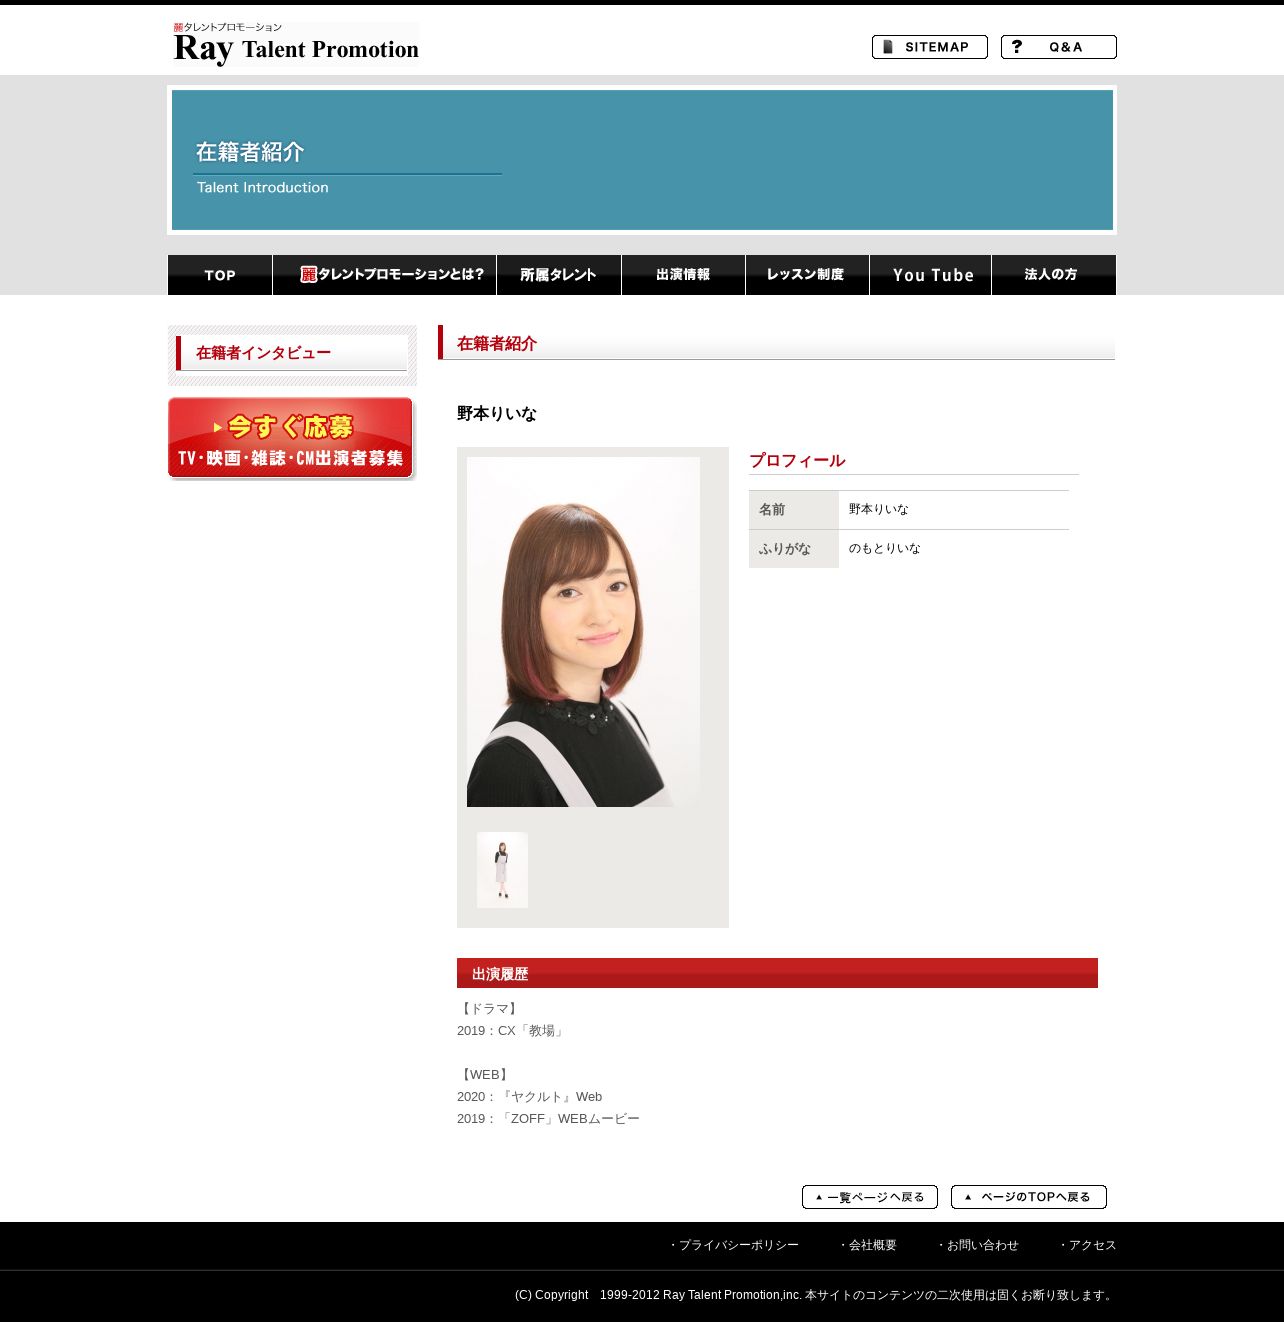Select 所属タレント navigation item
Image resolution: width=1284 pixels, height=1322 pixels.
click(x=559, y=275)
